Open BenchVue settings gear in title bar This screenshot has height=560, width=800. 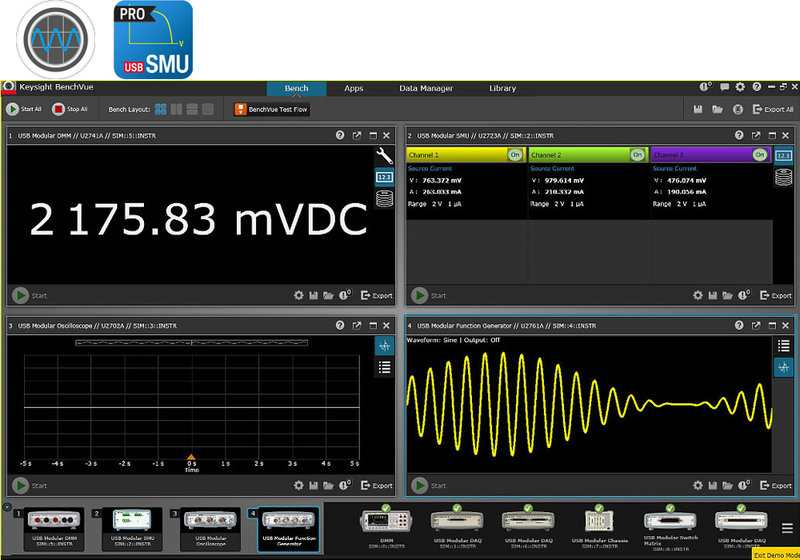(x=740, y=87)
